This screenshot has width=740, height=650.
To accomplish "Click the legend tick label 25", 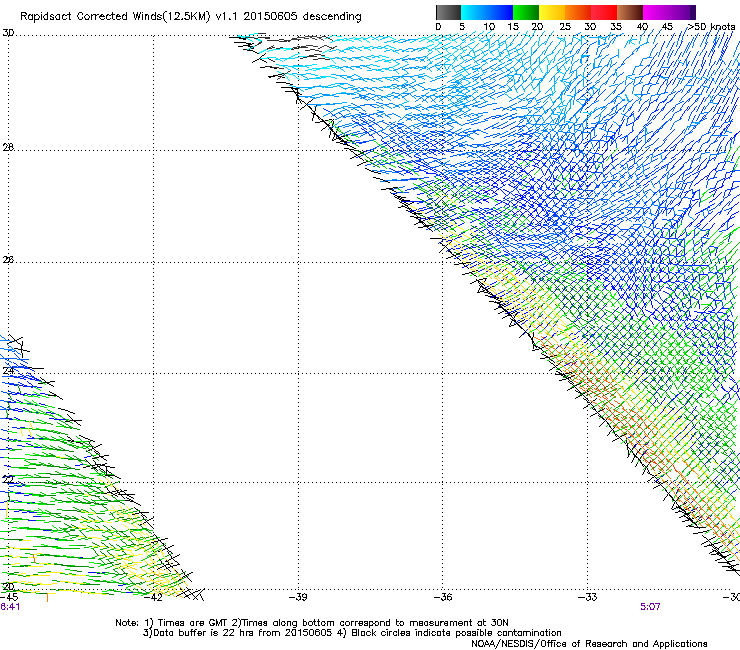I will click(x=565, y=27).
